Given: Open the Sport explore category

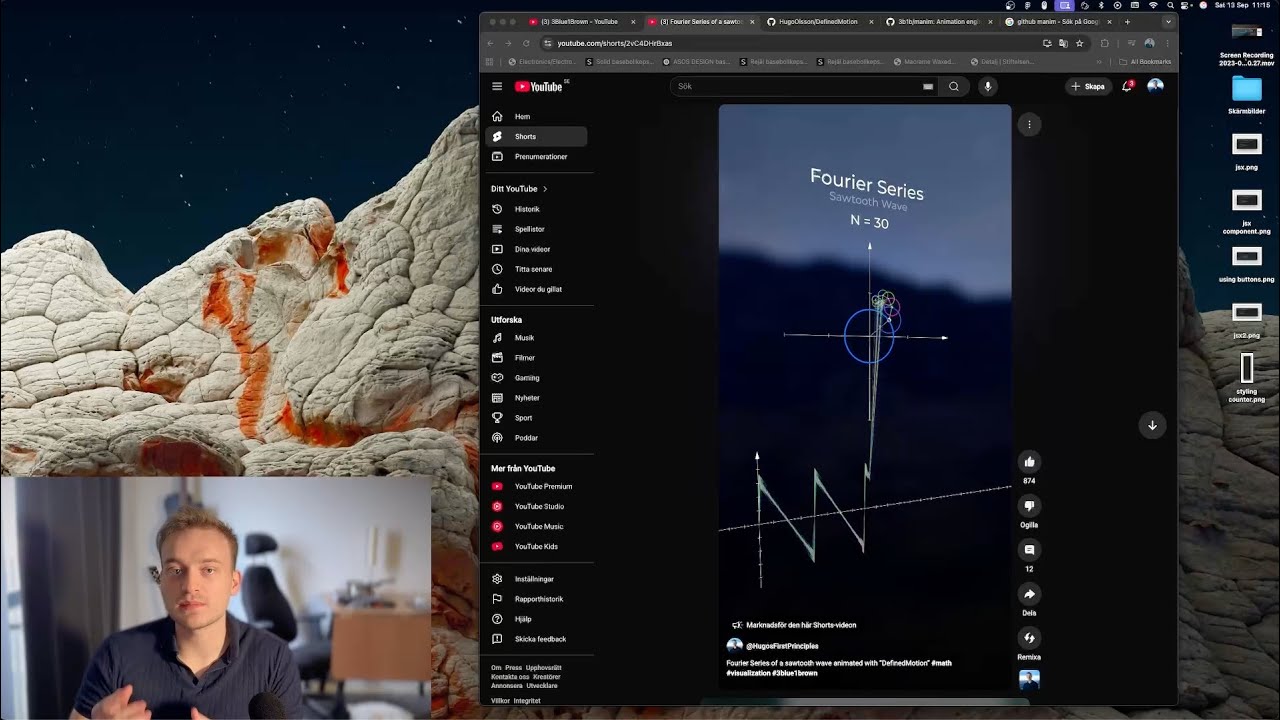Looking at the screenshot, I should pos(537,418).
